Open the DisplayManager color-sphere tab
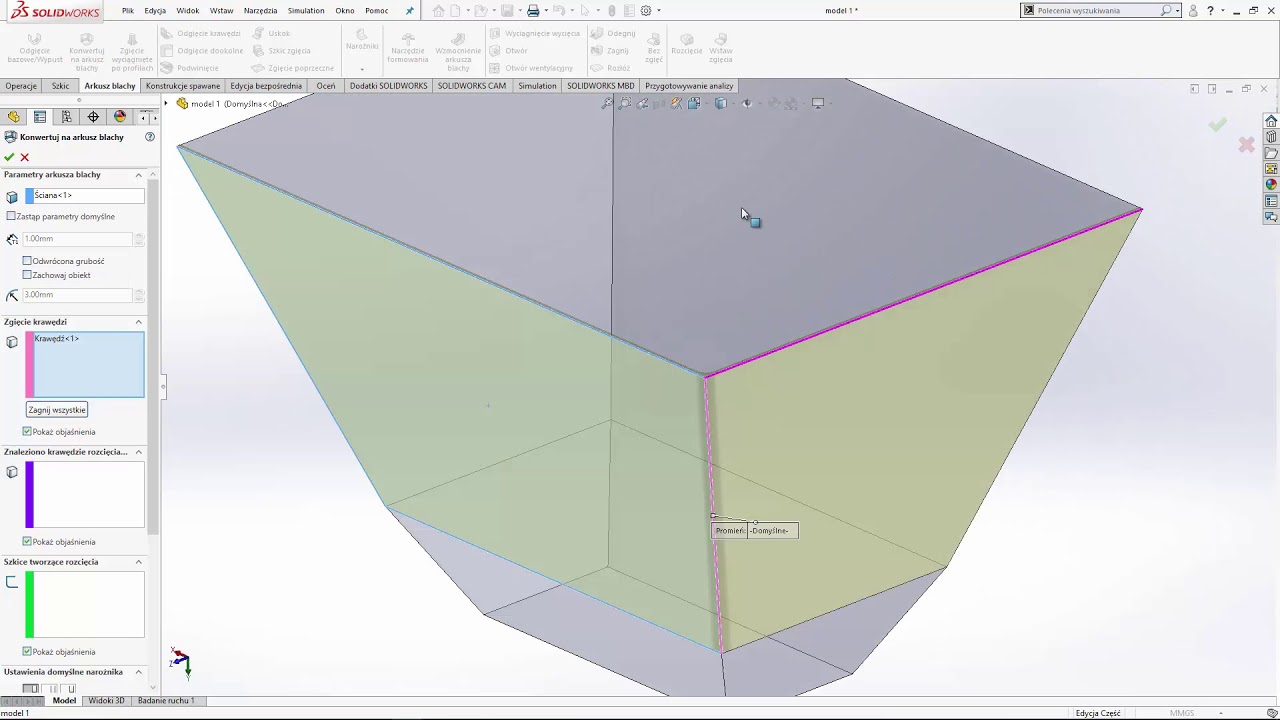Viewport: 1280px width, 720px height. [120, 117]
